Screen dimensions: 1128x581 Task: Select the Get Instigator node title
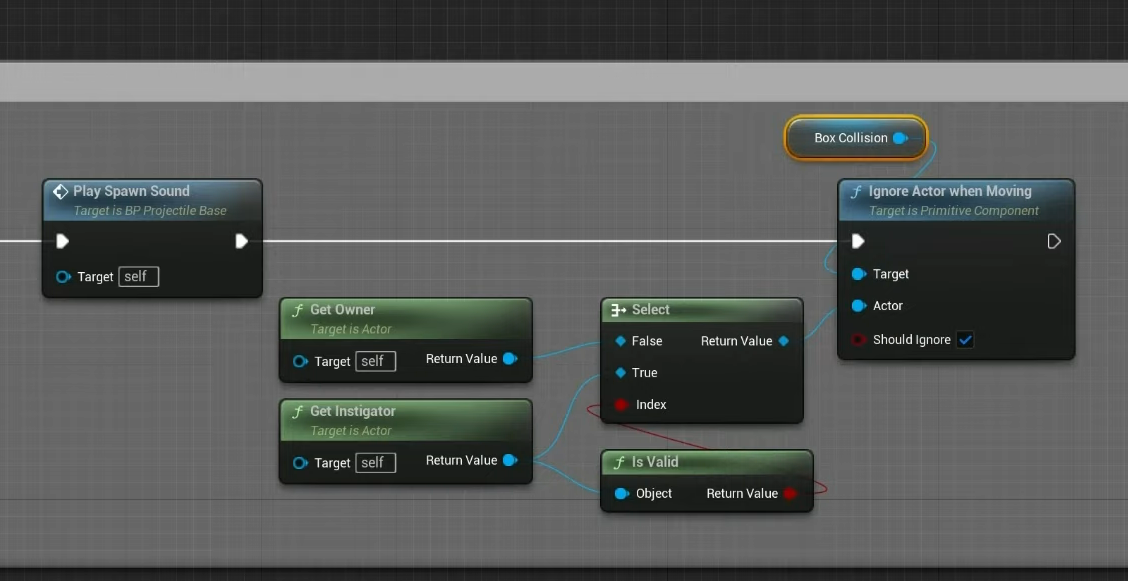(x=353, y=411)
